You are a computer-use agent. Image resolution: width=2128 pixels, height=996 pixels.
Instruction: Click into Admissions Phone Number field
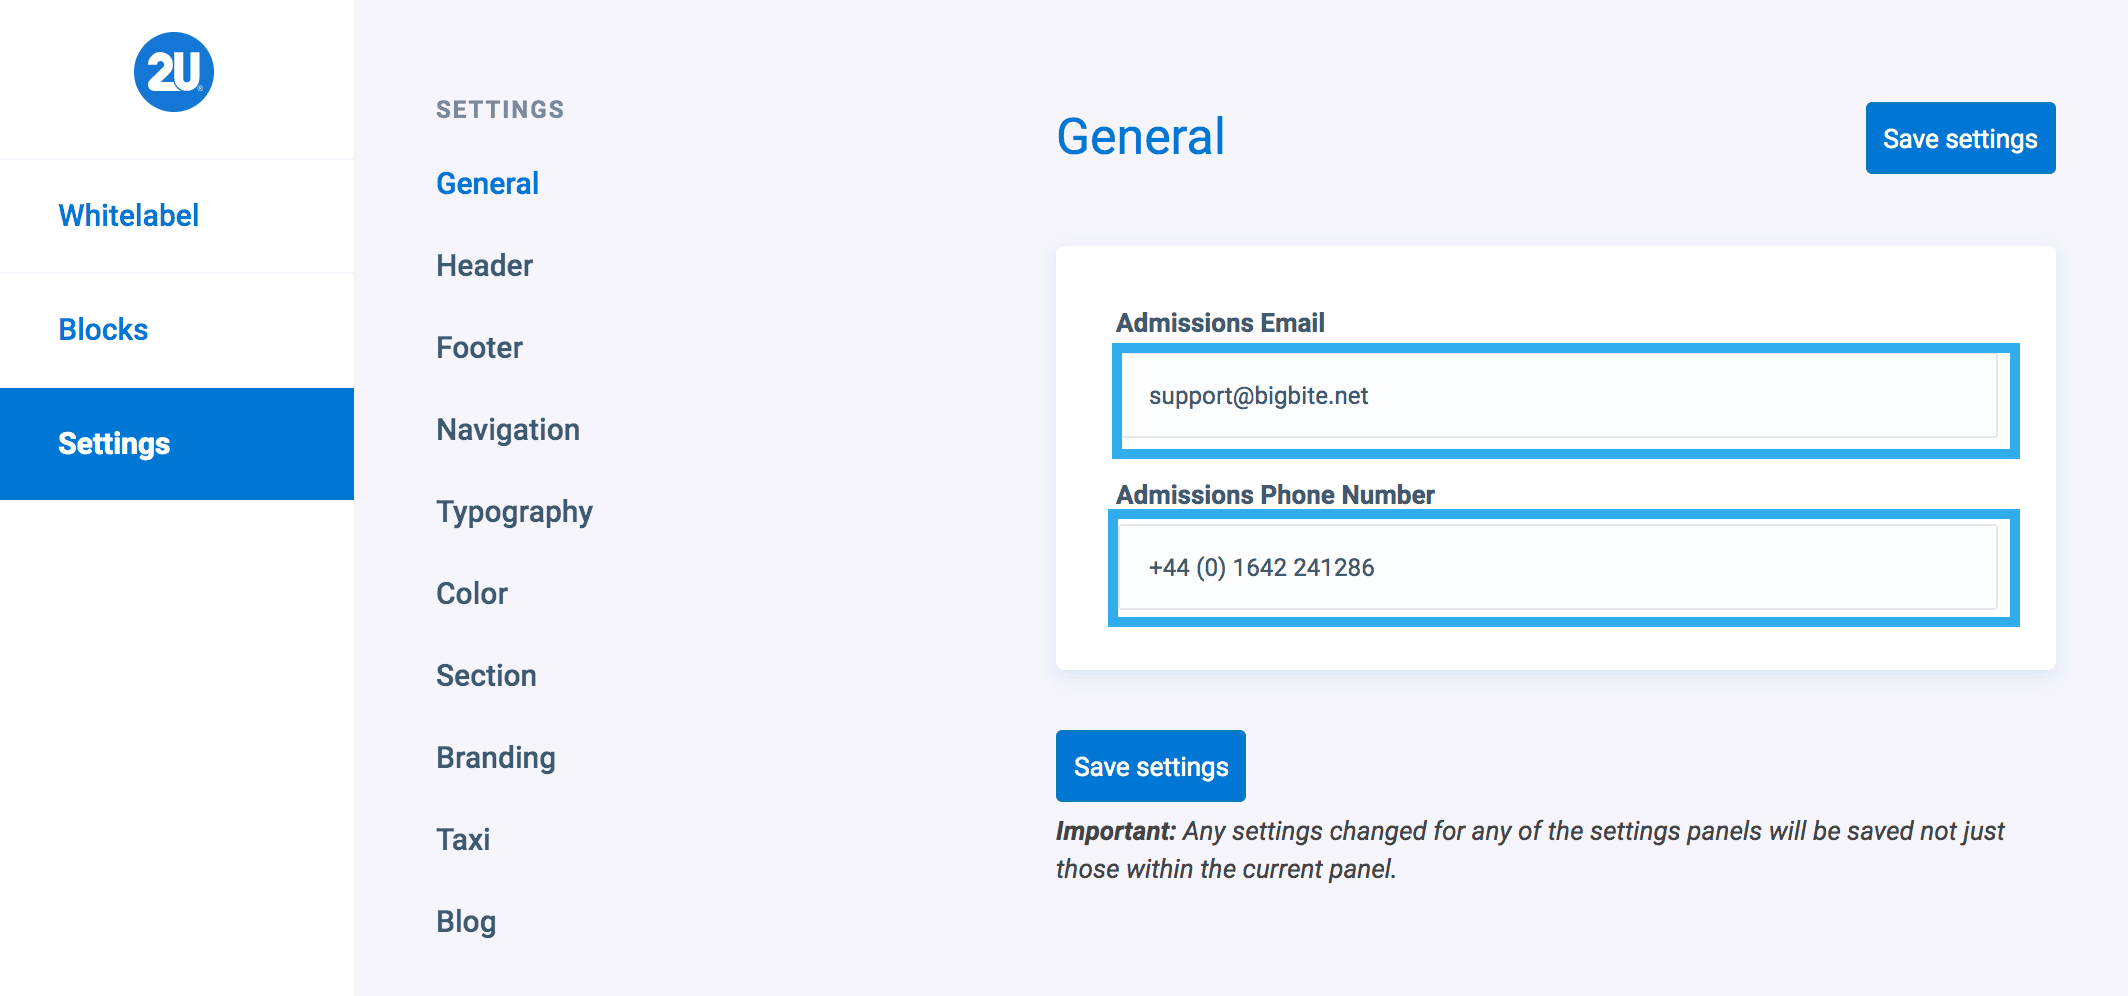coord(1558,568)
